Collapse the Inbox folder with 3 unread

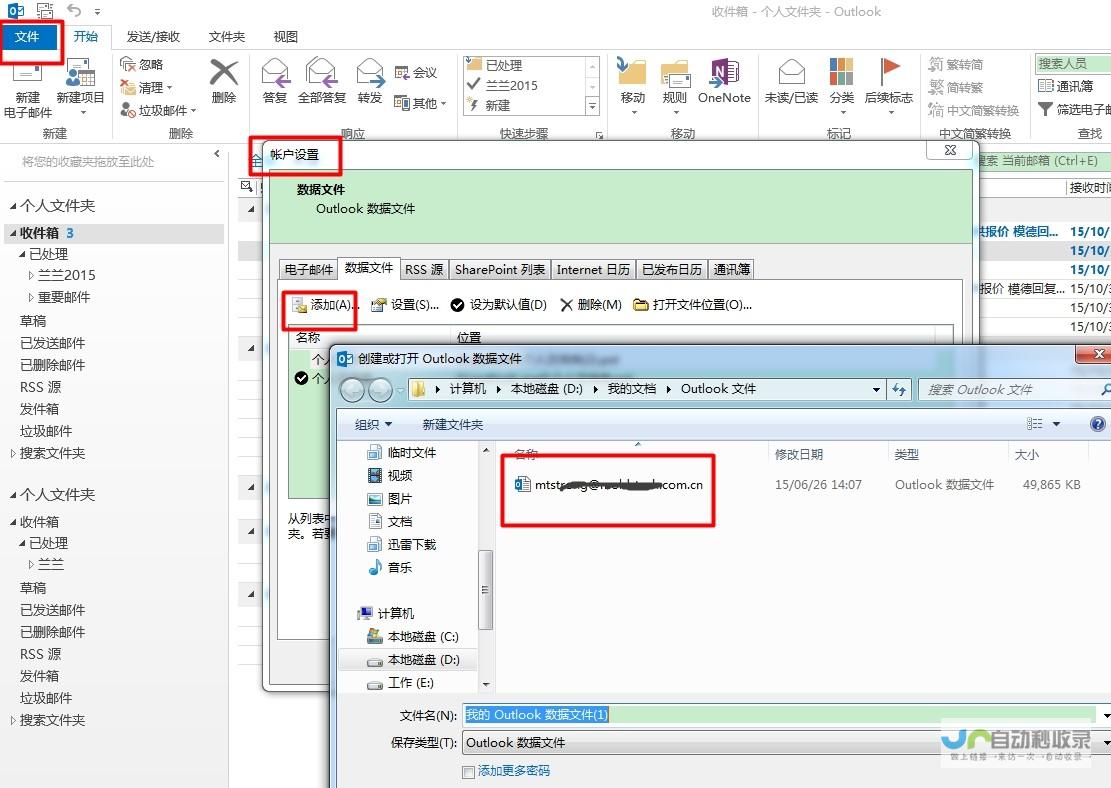[x=13, y=233]
